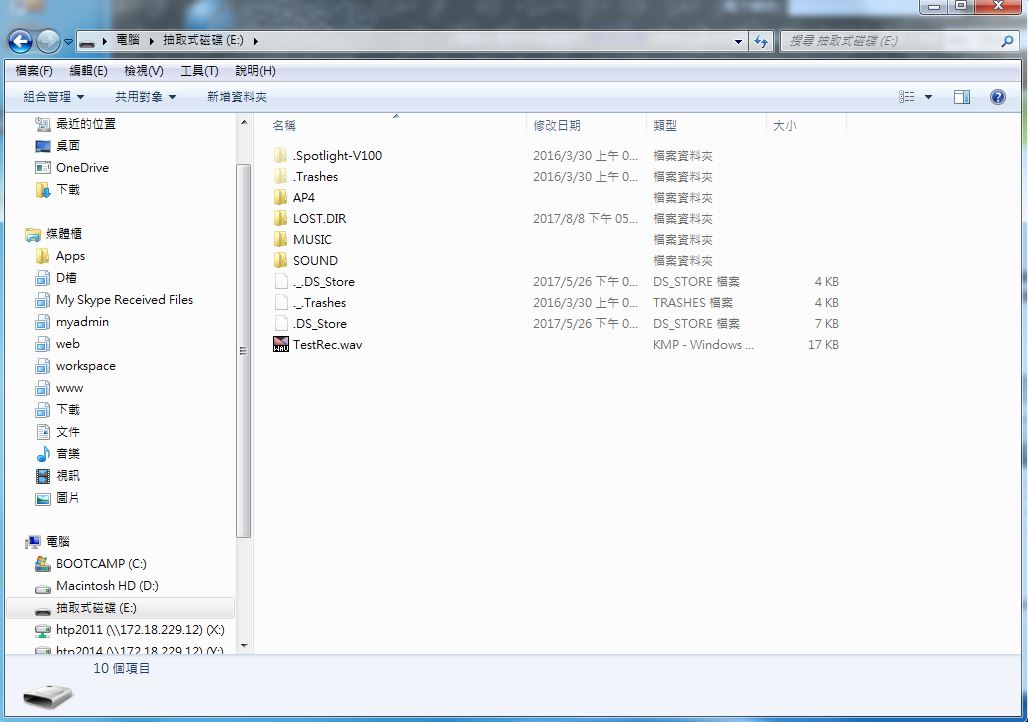The height and width of the screenshot is (722, 1028).
Task: Click 電腦 in the address breadcrumb
Action: click(128, 40)
